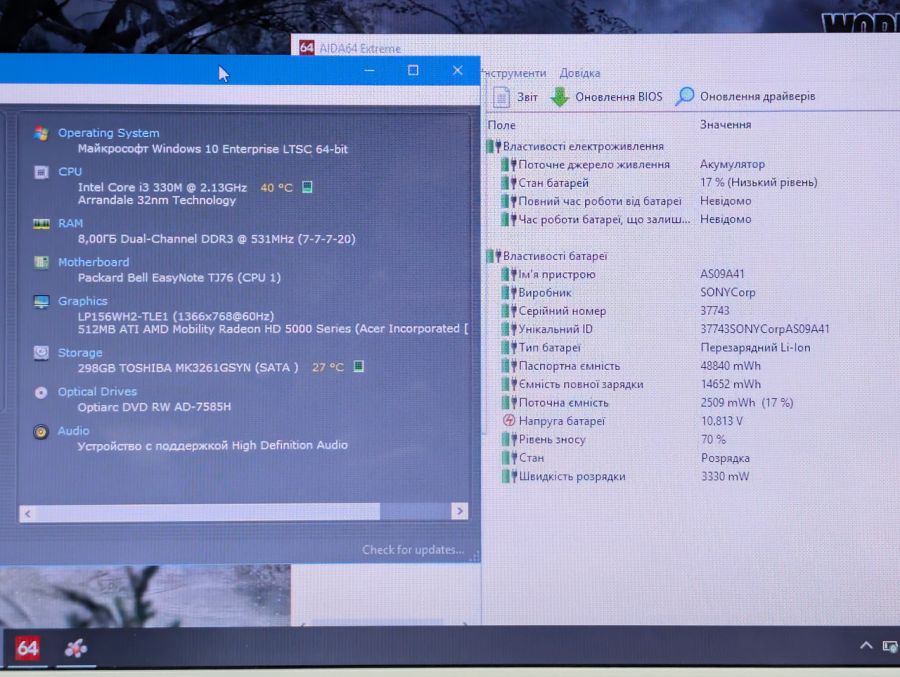Open the Storage section link

coord(80,352)
